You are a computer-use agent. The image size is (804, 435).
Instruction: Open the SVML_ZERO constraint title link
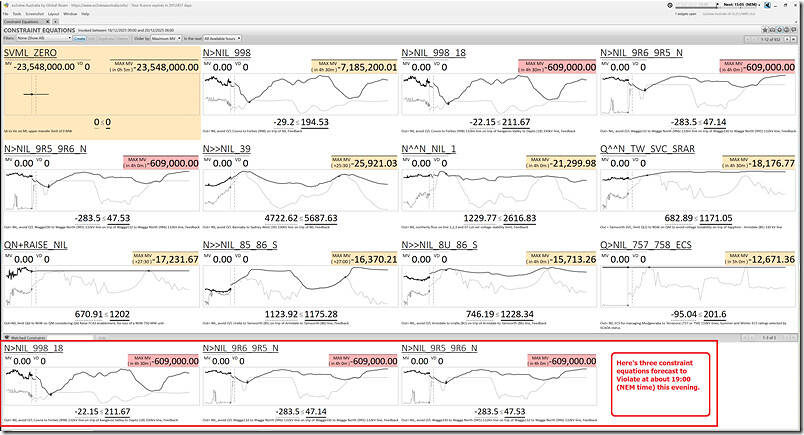pos(30,52)
